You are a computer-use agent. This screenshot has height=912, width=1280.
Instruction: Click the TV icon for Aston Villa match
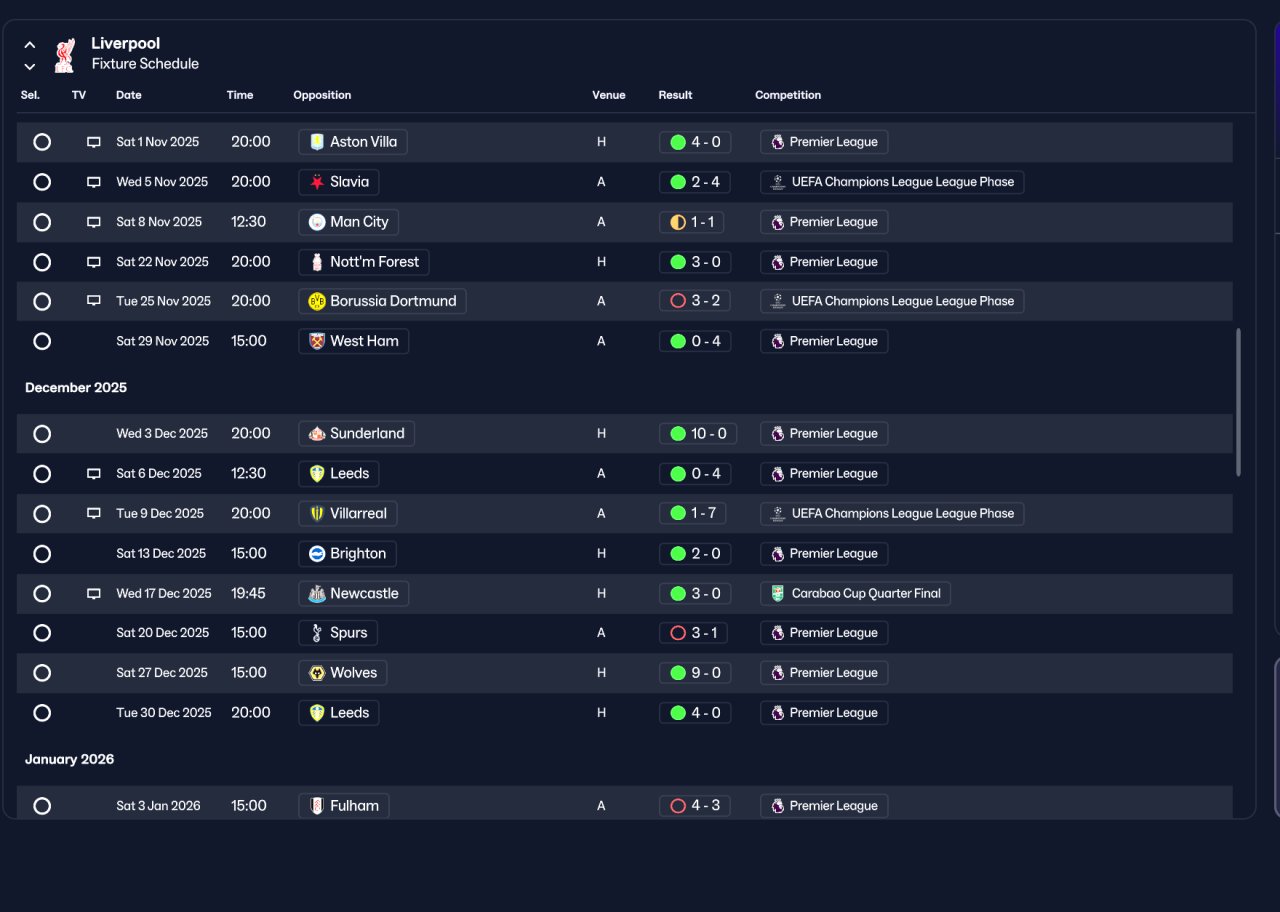[94, 142]
